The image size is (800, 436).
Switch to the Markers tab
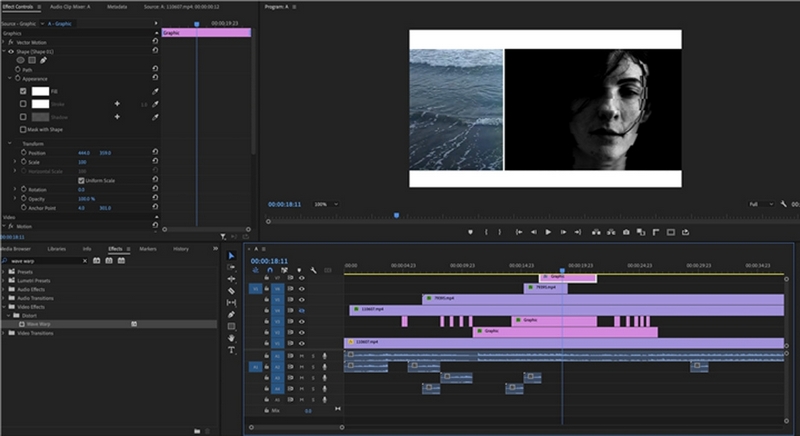147,248
